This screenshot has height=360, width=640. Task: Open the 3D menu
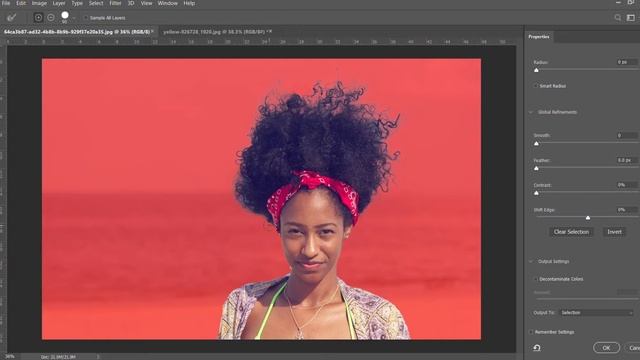[x=131, y=3]
